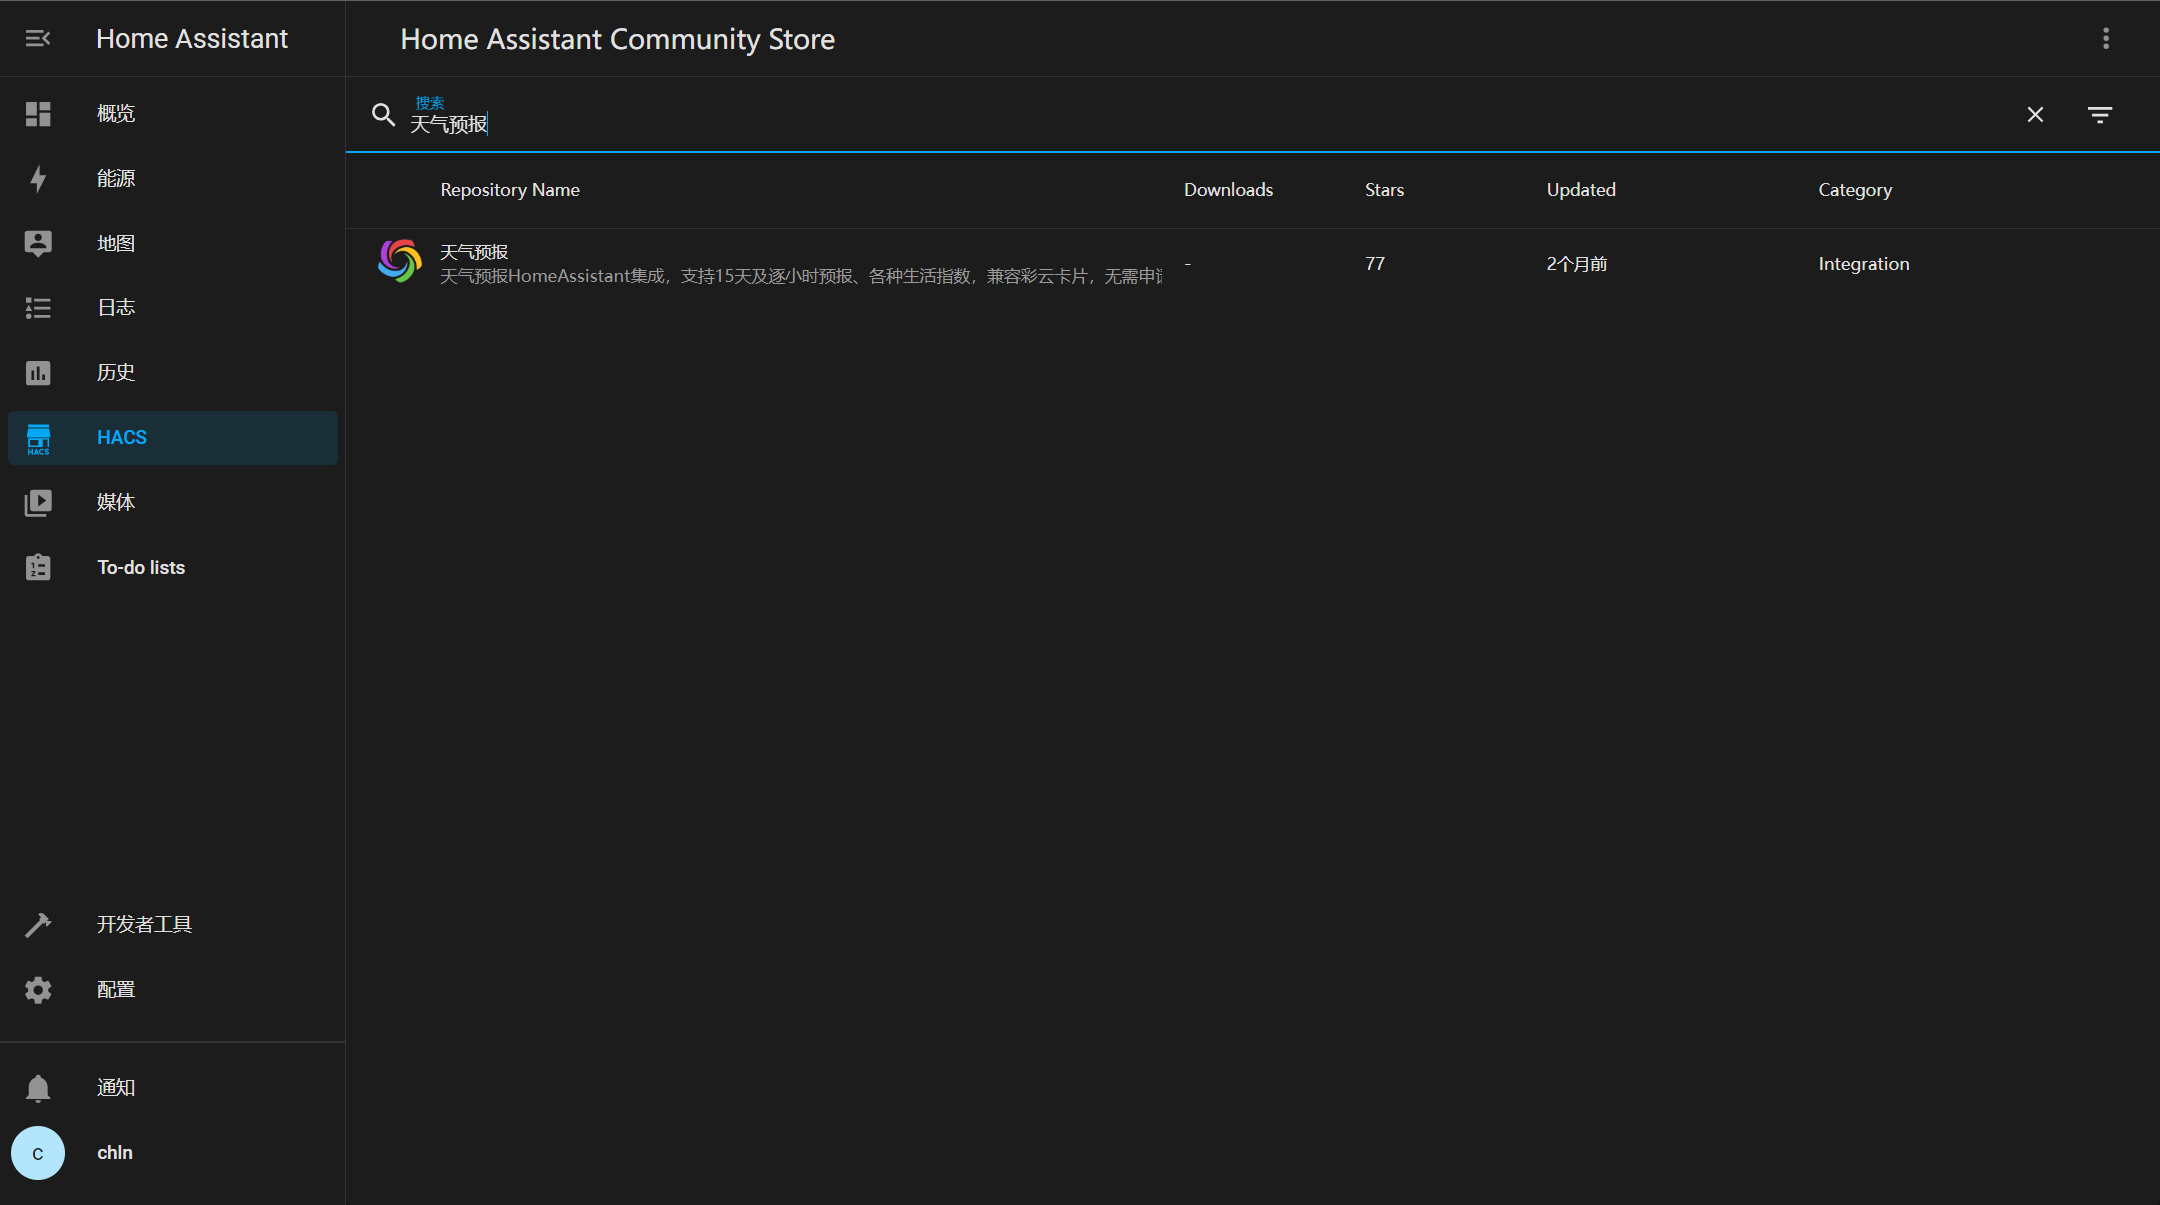Click the 配置 gear icon
2160x1205 pixels.
pyautogui.click(x=38, y=990)
